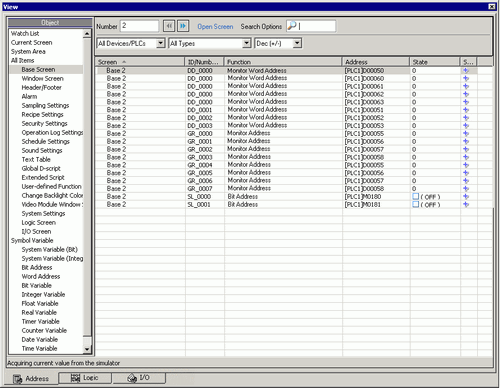
Task: Select Bit Address in Object list
Action: point(37,267)
